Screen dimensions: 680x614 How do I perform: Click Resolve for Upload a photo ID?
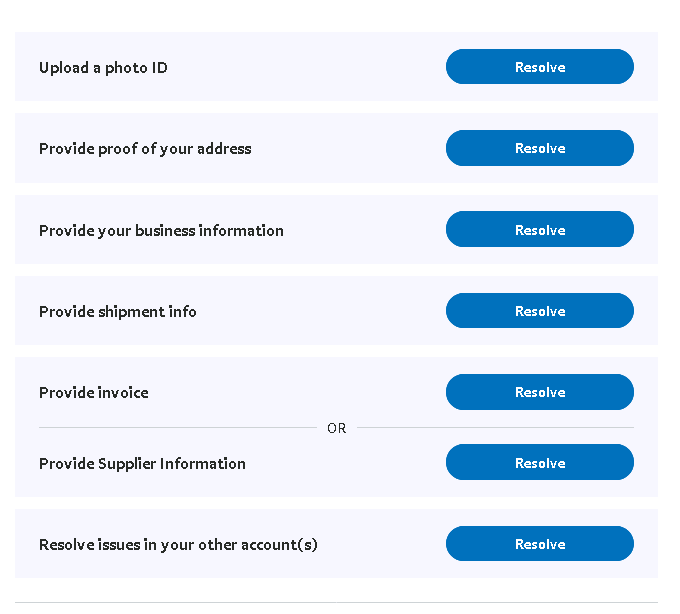(539, 67)
